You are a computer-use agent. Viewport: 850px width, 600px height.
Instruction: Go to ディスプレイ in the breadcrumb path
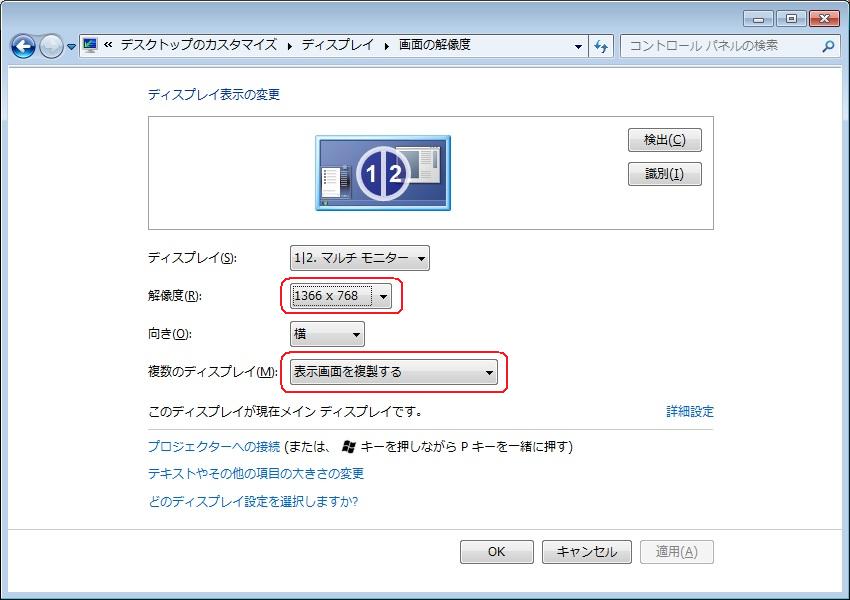click(337, 45)
